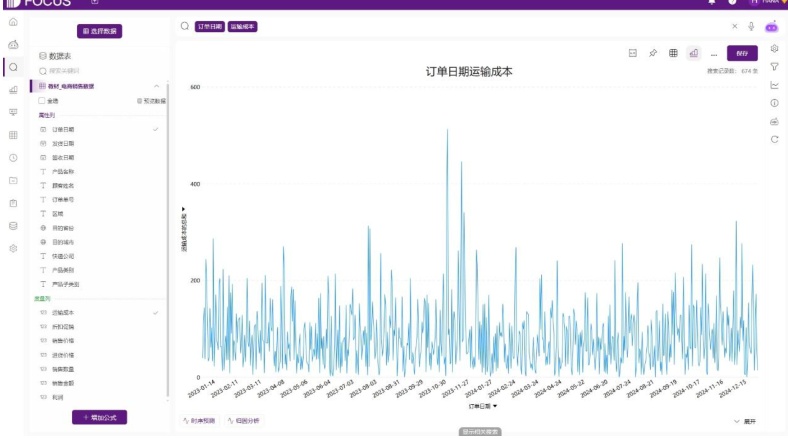Open the clipboard module in left sidebar
The image size is (788, 439).
tap(14, 203)
